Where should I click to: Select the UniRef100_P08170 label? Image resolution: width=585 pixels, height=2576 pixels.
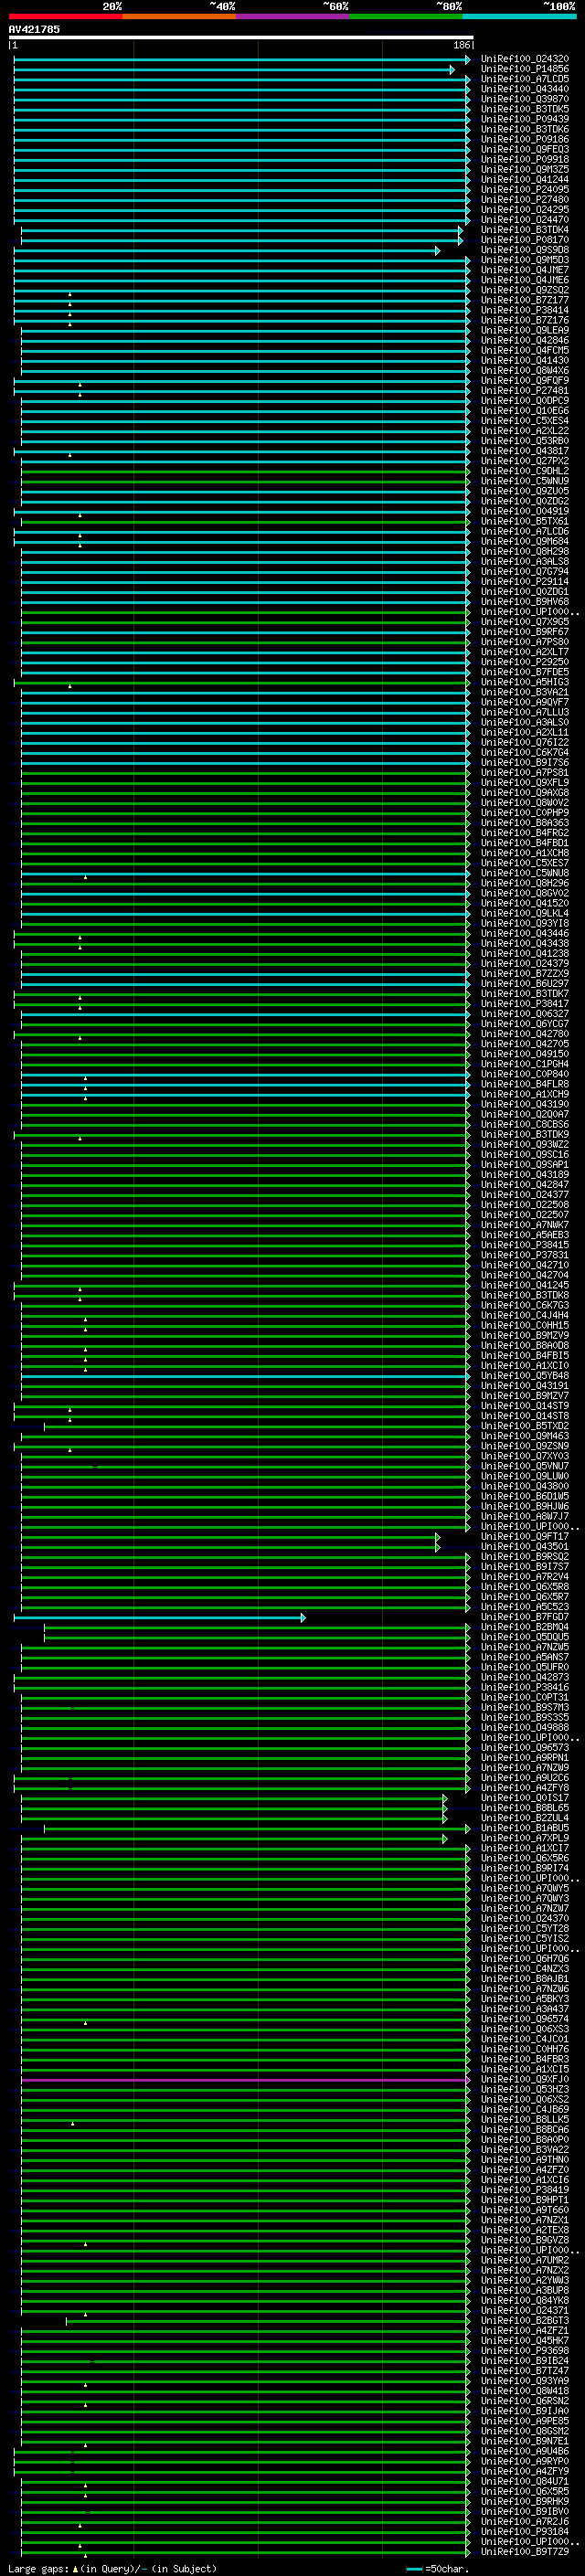(525, 240)
